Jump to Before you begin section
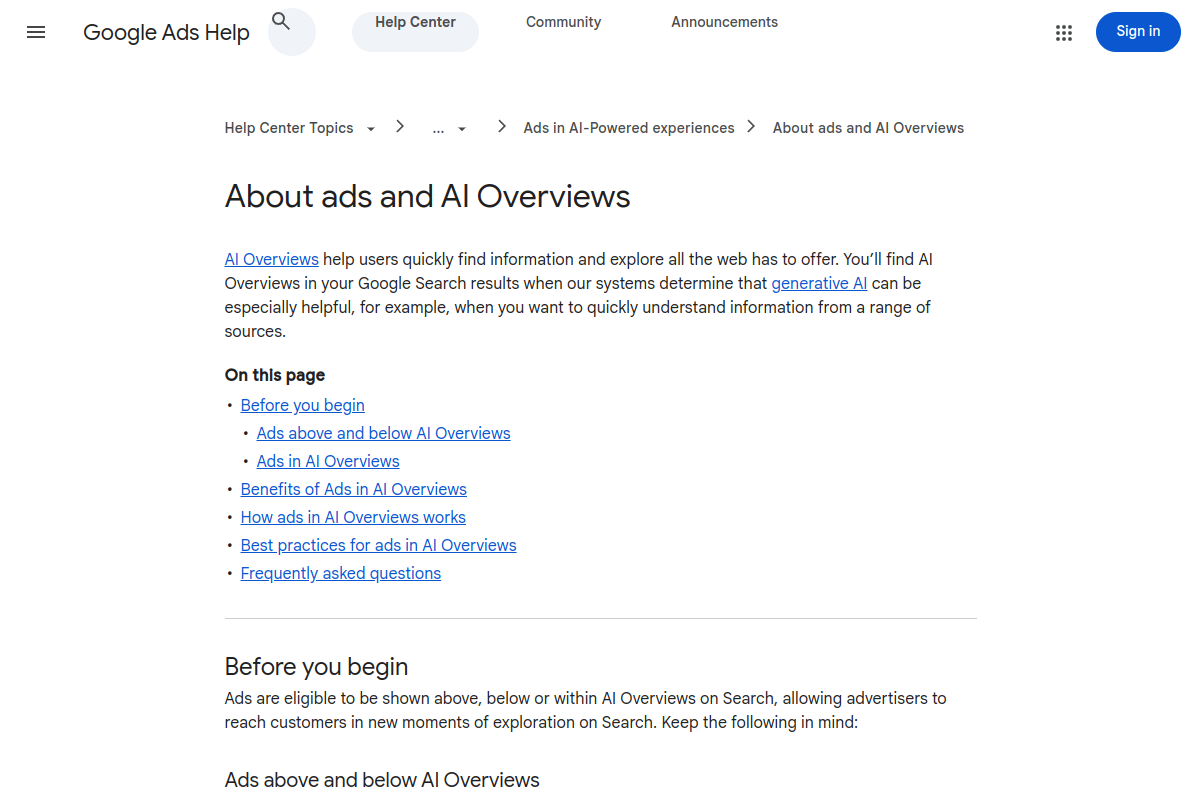The width and height of the screenshot is (1200, 800). (x=302, y=405)
